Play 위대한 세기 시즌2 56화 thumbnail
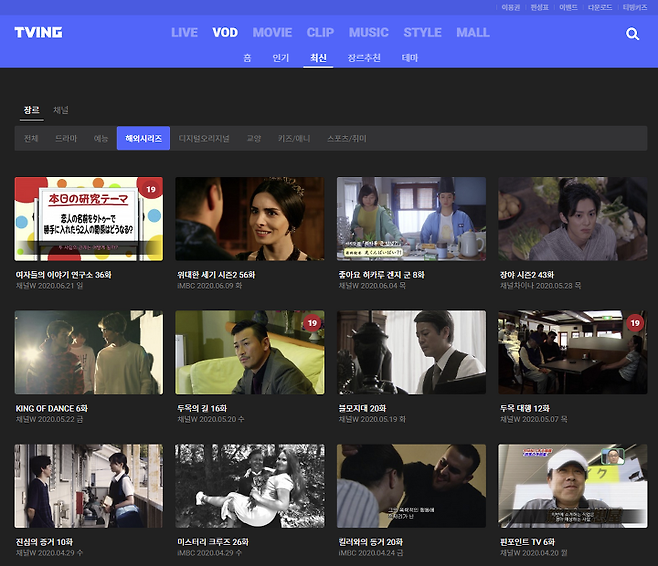Viewport: 658px width, 566px height. pos(249,219)
